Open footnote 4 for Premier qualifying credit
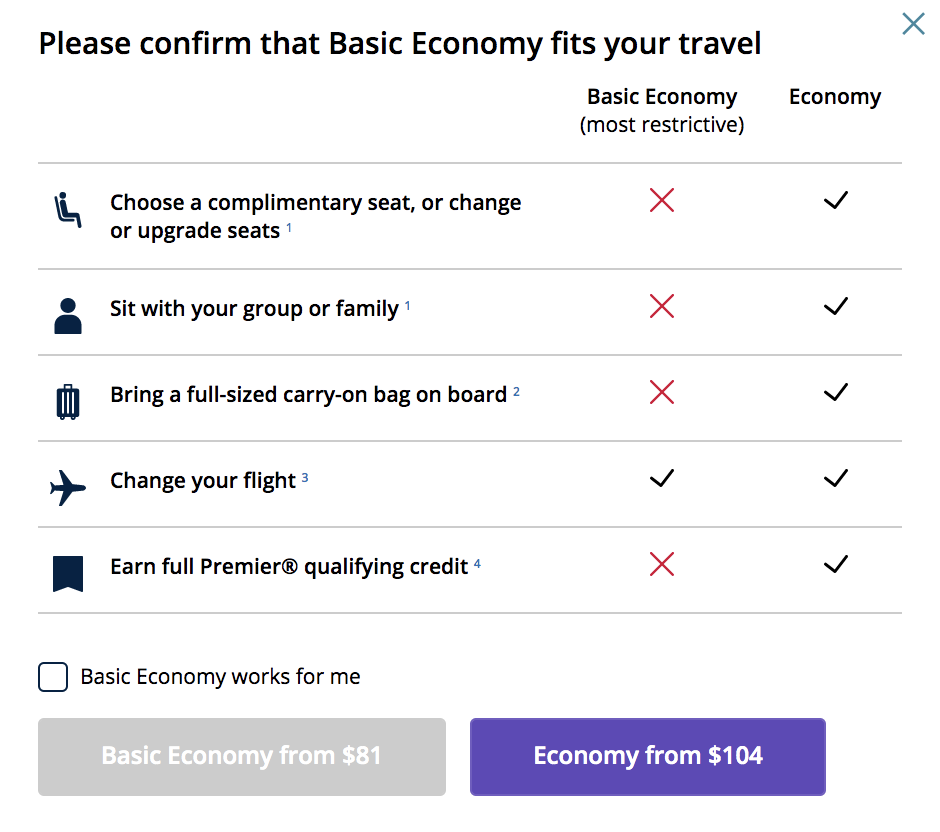The image size is (940, 832). point(475,561)
